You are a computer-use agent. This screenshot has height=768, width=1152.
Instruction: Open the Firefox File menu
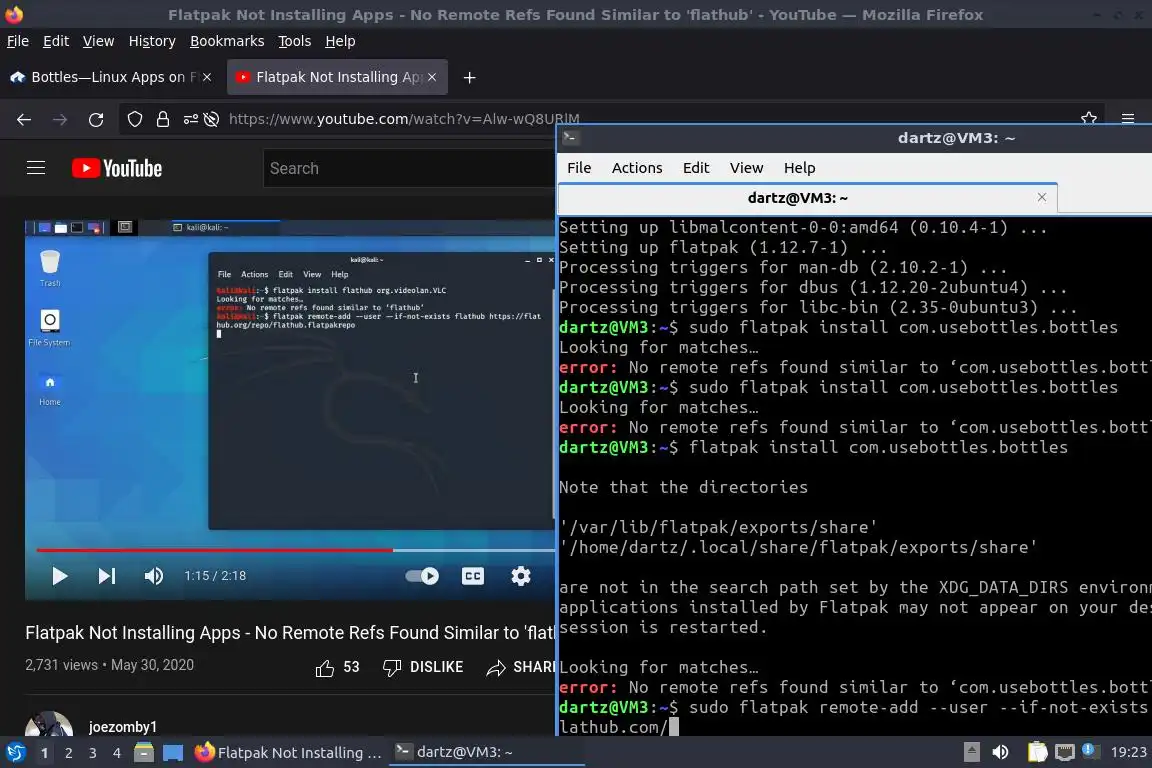[x=18, y=41]
